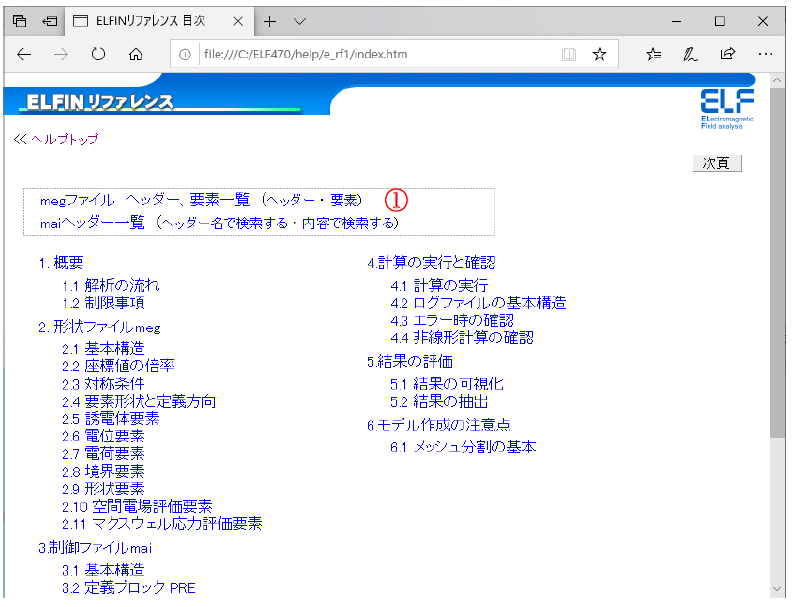Screen dimensions: 792x607
Task: Click the scrollbar up arrow
Action: 777,80
